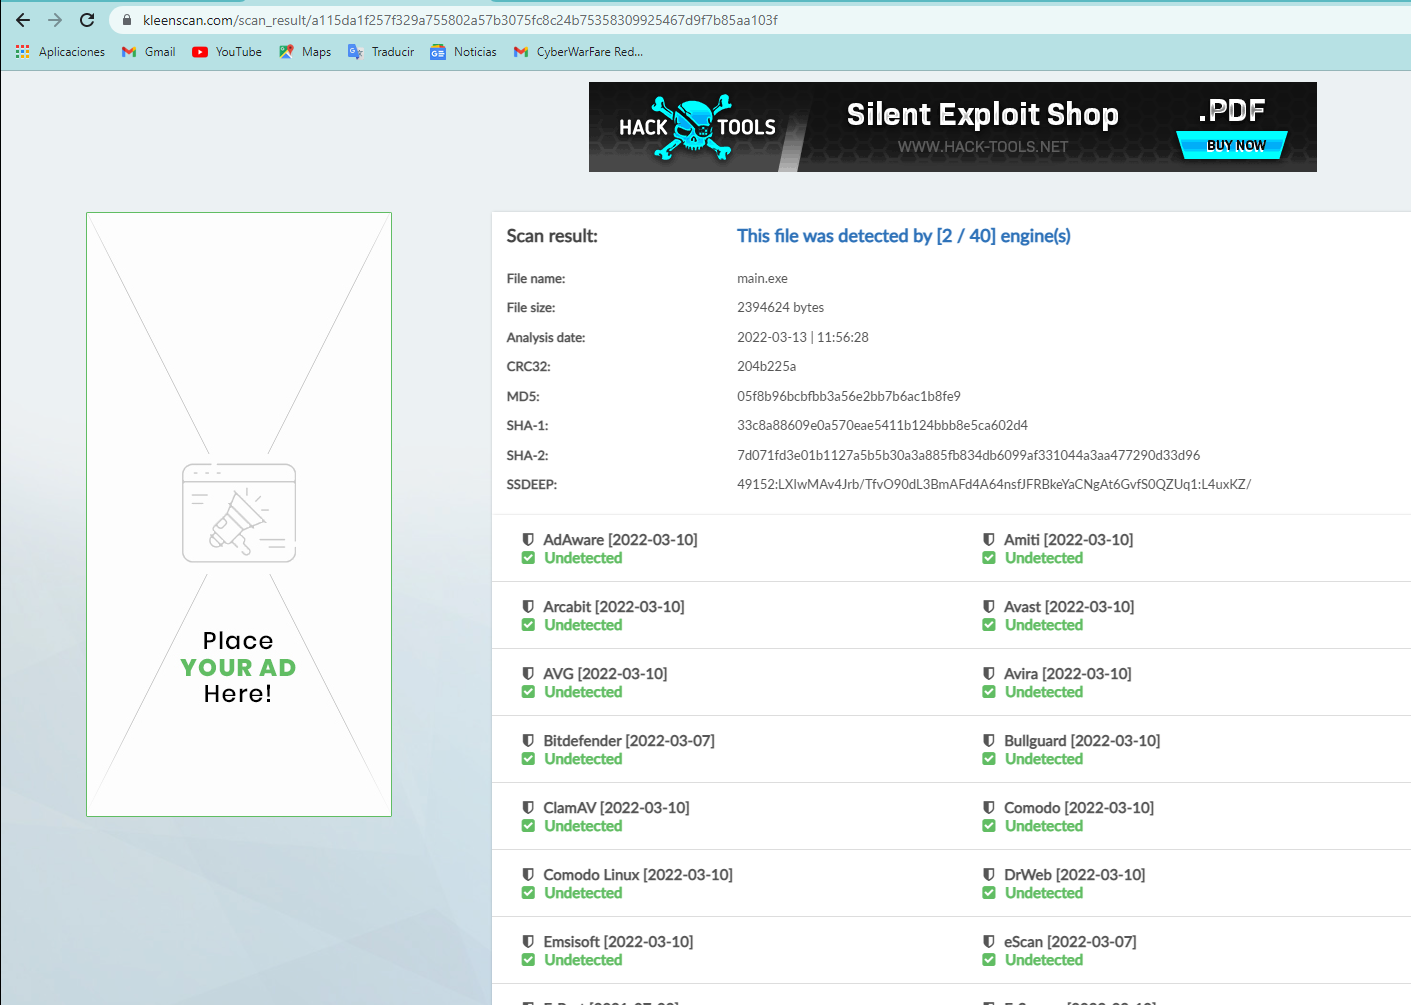Click the shield icon beside ClamAV
The height and width of the screenshot is (1005, 1411).
pos(528,808)
